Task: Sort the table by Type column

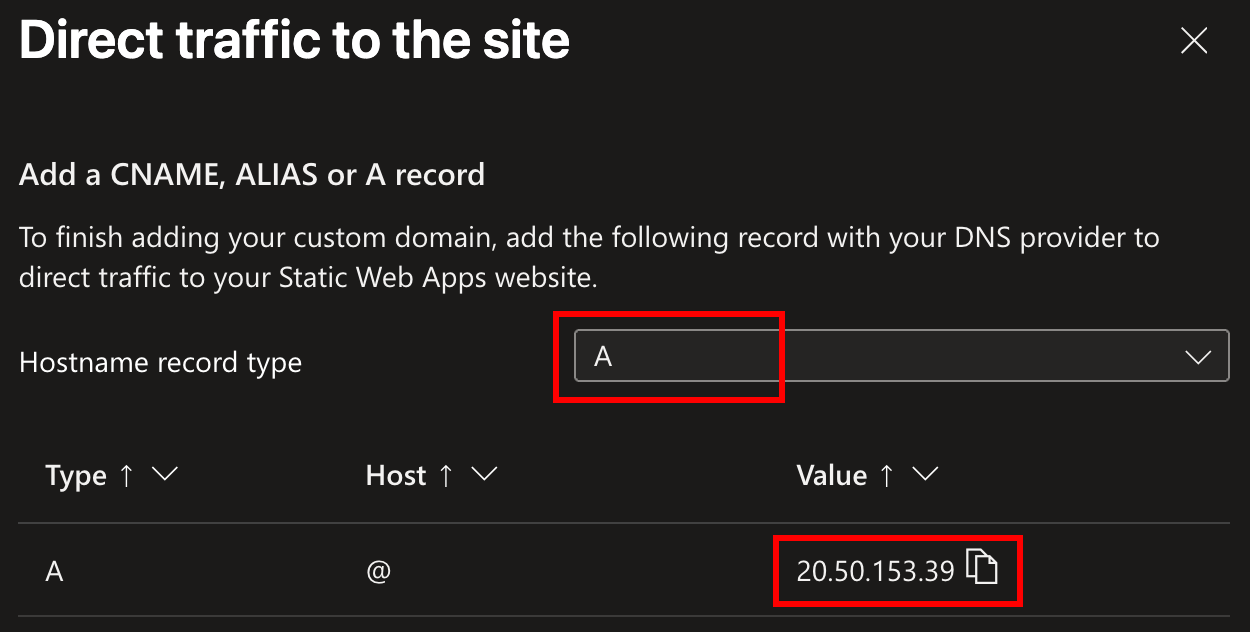Action: [x=76, y=475]
